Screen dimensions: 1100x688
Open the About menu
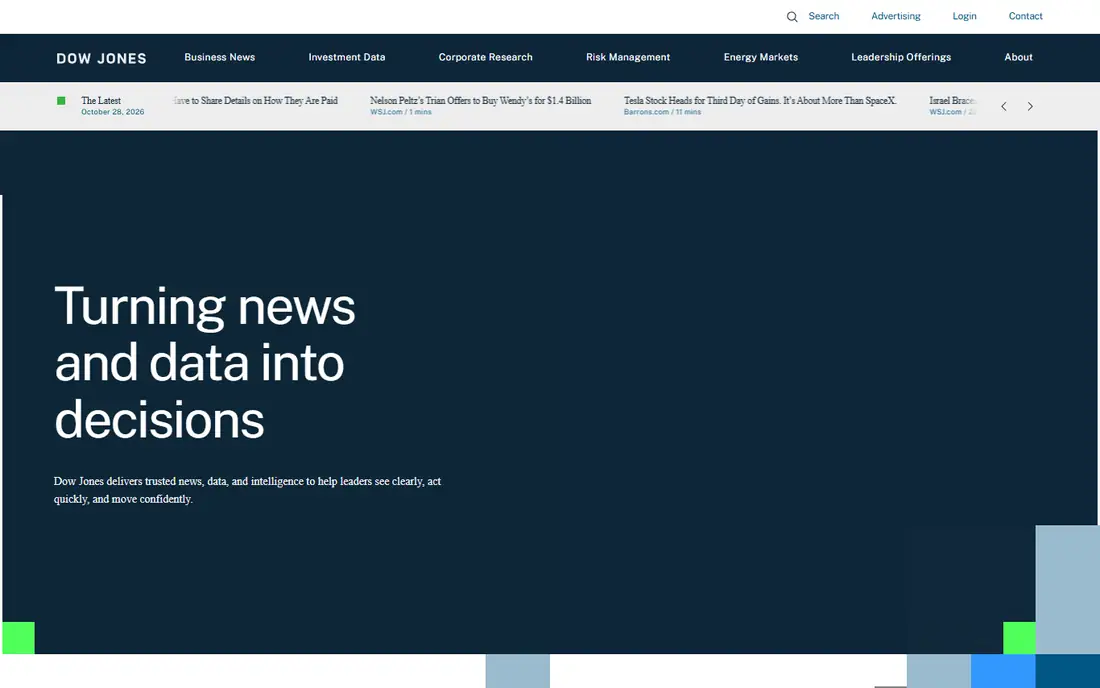[x=1018, y=58]
